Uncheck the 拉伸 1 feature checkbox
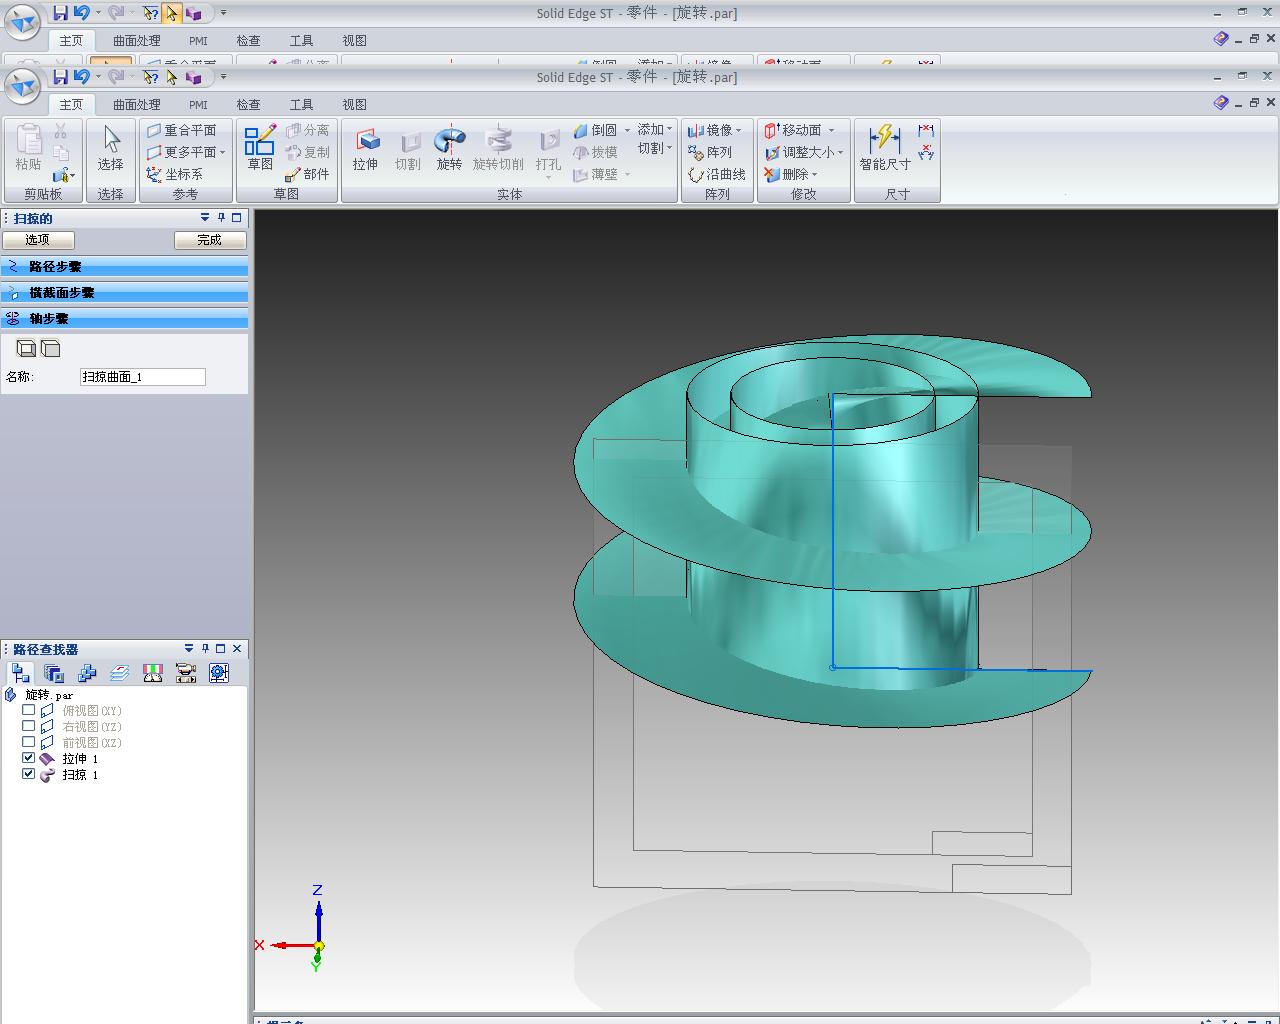1280x1024 pixels. 28,758
